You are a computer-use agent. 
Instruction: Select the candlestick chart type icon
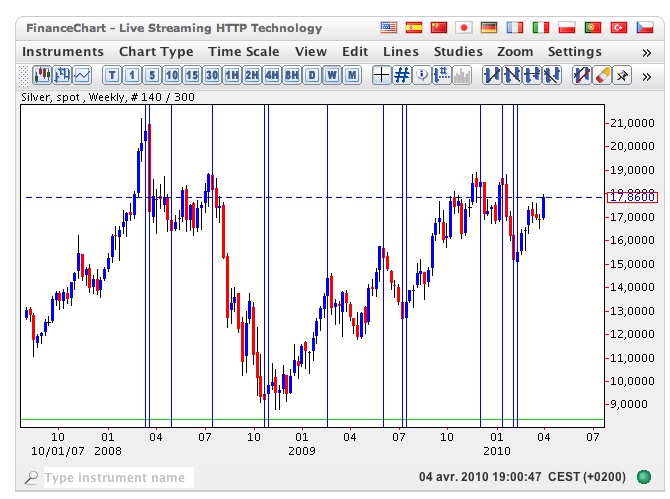(43, 74)
